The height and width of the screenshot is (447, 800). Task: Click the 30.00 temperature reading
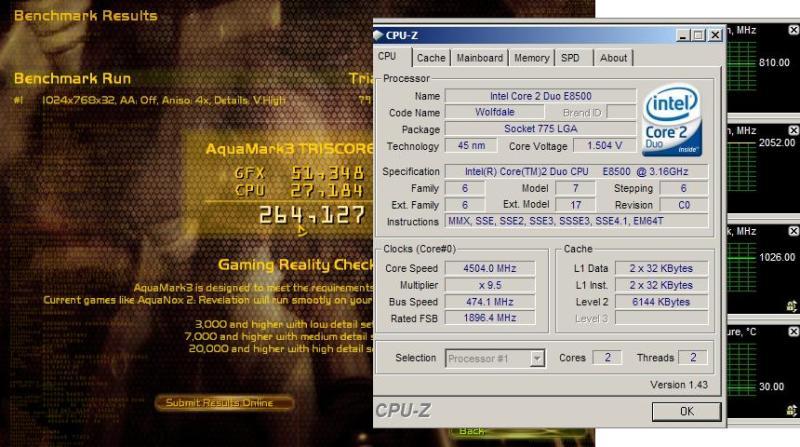click(x=771, y=386)
